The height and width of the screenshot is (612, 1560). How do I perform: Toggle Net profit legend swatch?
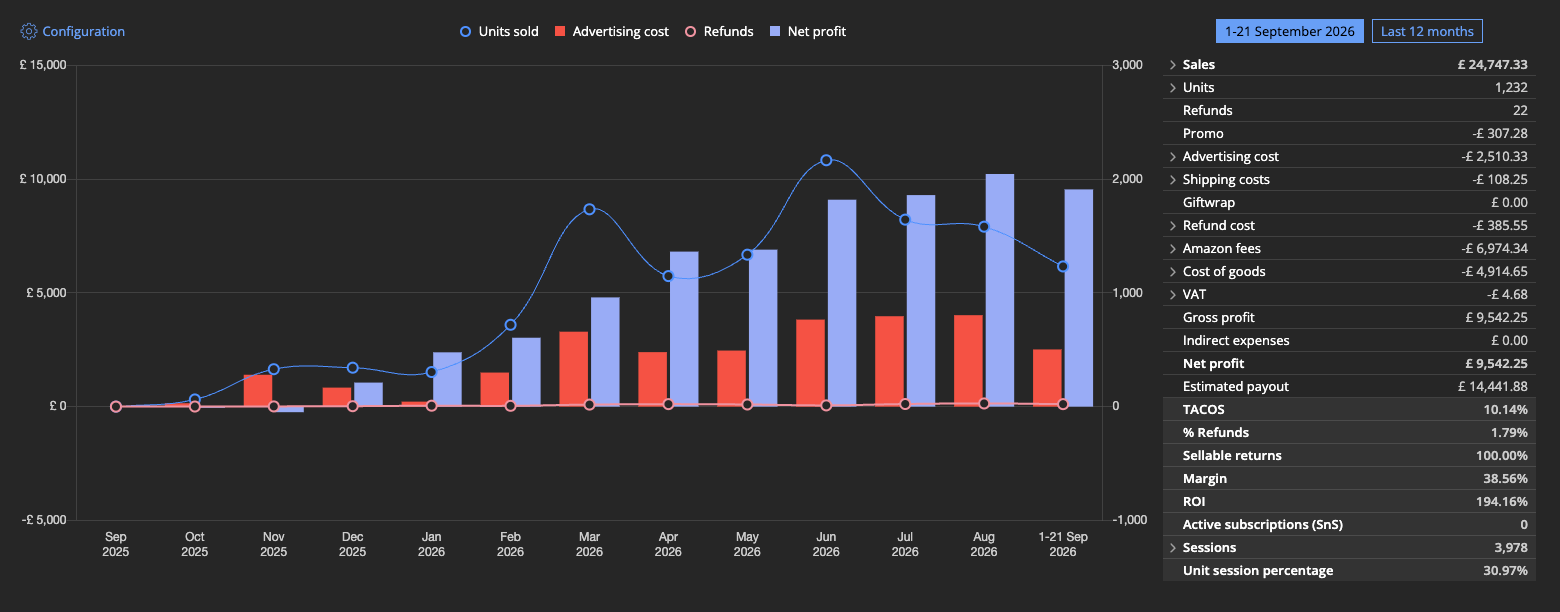point(776,32)
